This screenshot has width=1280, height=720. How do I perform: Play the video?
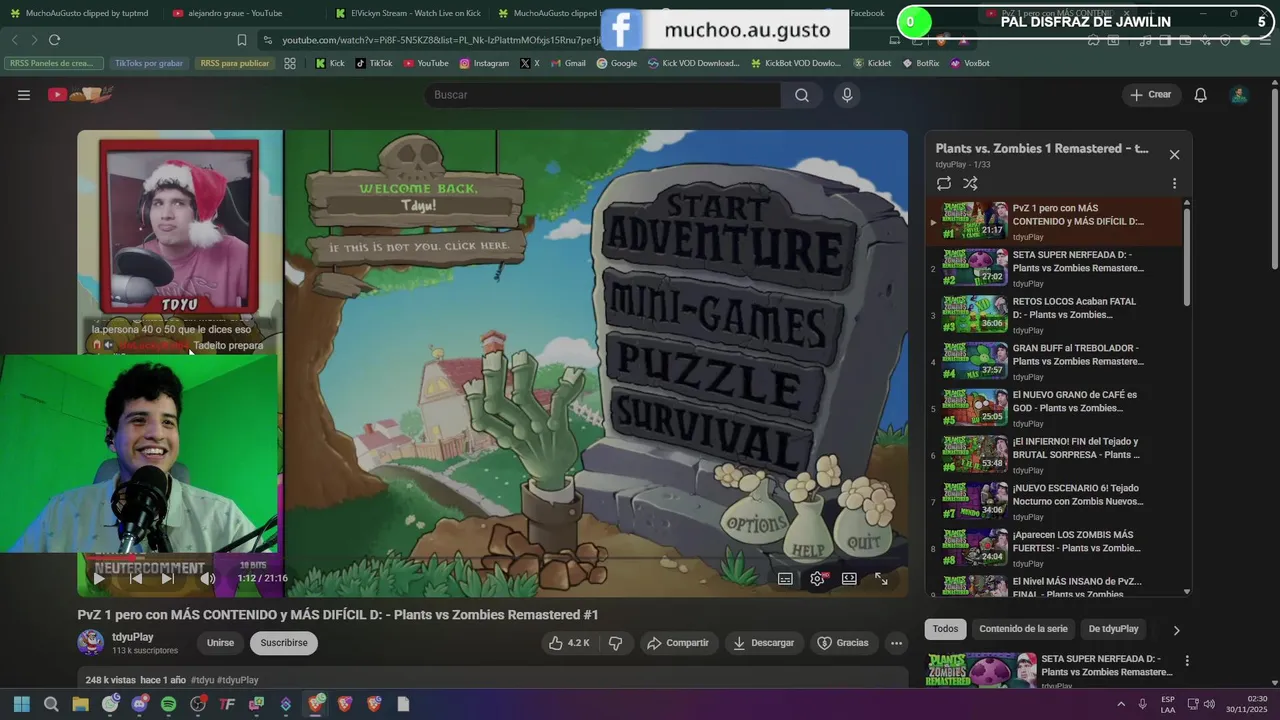click(x=99, y=578)
